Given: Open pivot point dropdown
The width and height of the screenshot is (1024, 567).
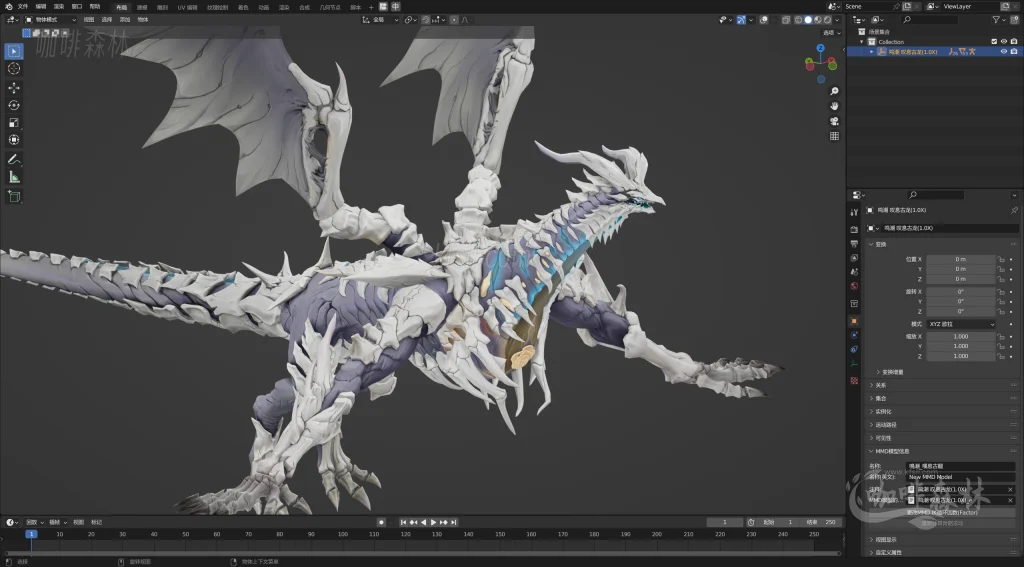Looking at the screenshot, I should click(410, 20).
